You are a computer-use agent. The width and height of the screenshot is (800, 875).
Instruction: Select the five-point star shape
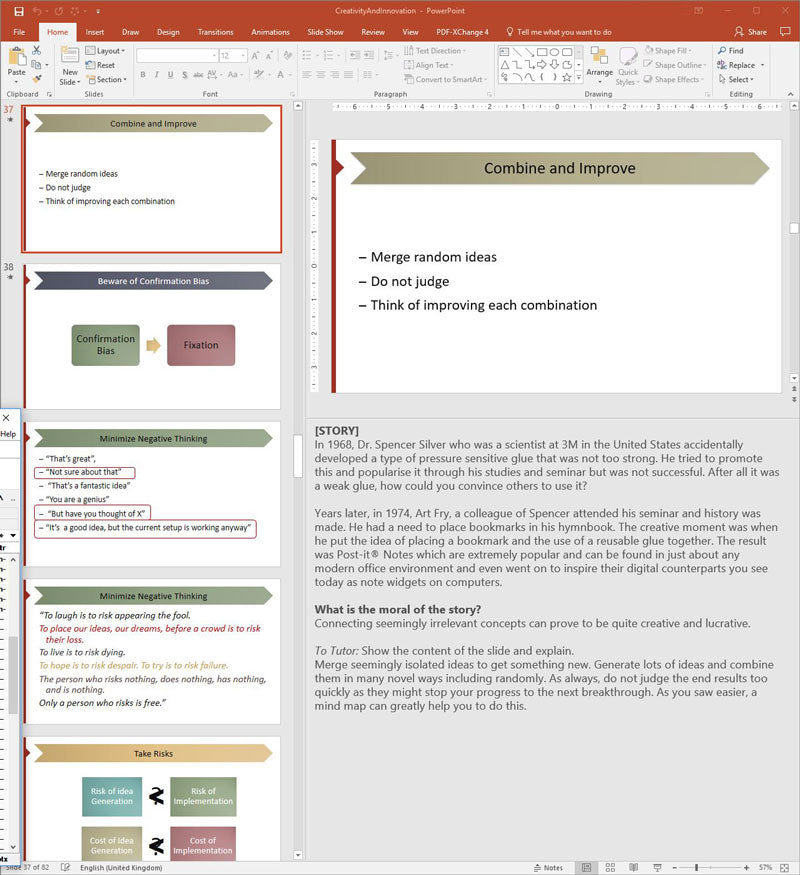tap(567, 78)
